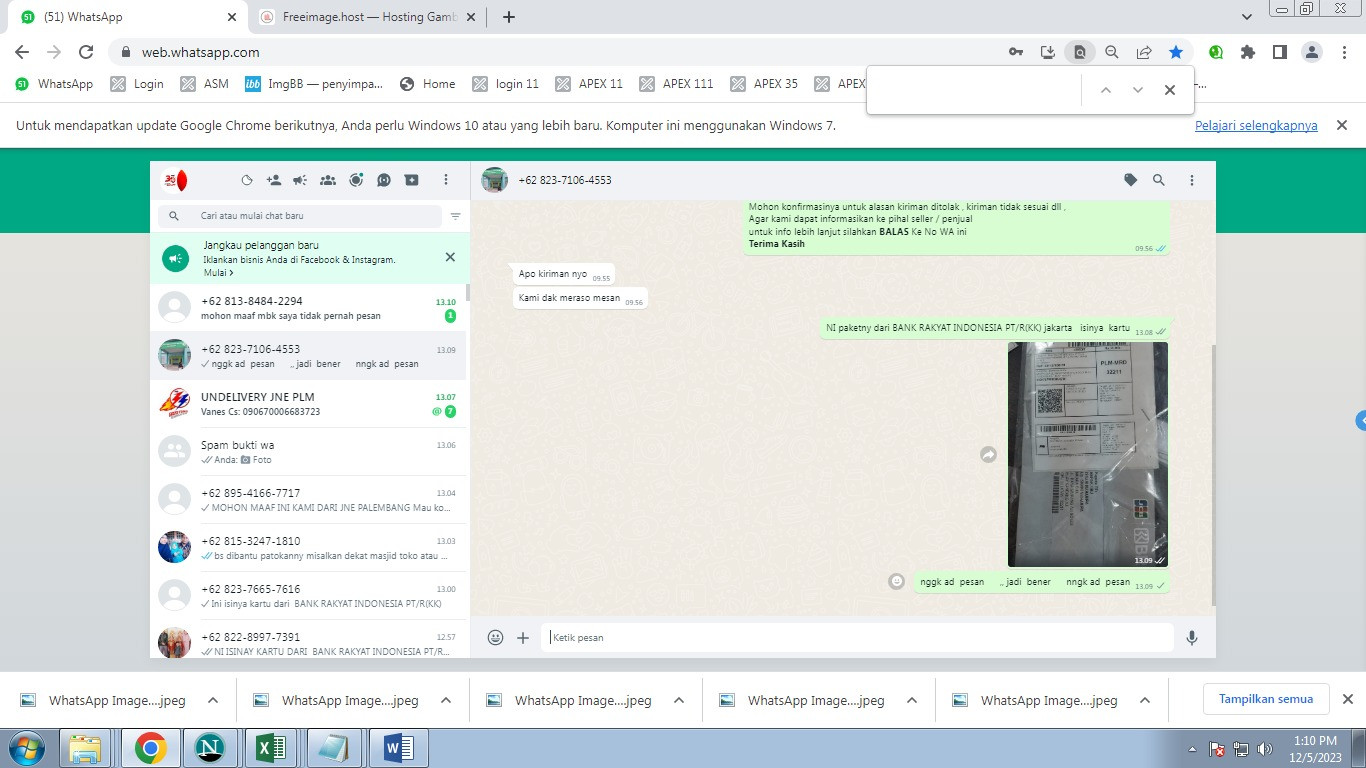The image size is (1366, 768).
Task: Click the install app icon in address bar
Action: pos(1048,52)
